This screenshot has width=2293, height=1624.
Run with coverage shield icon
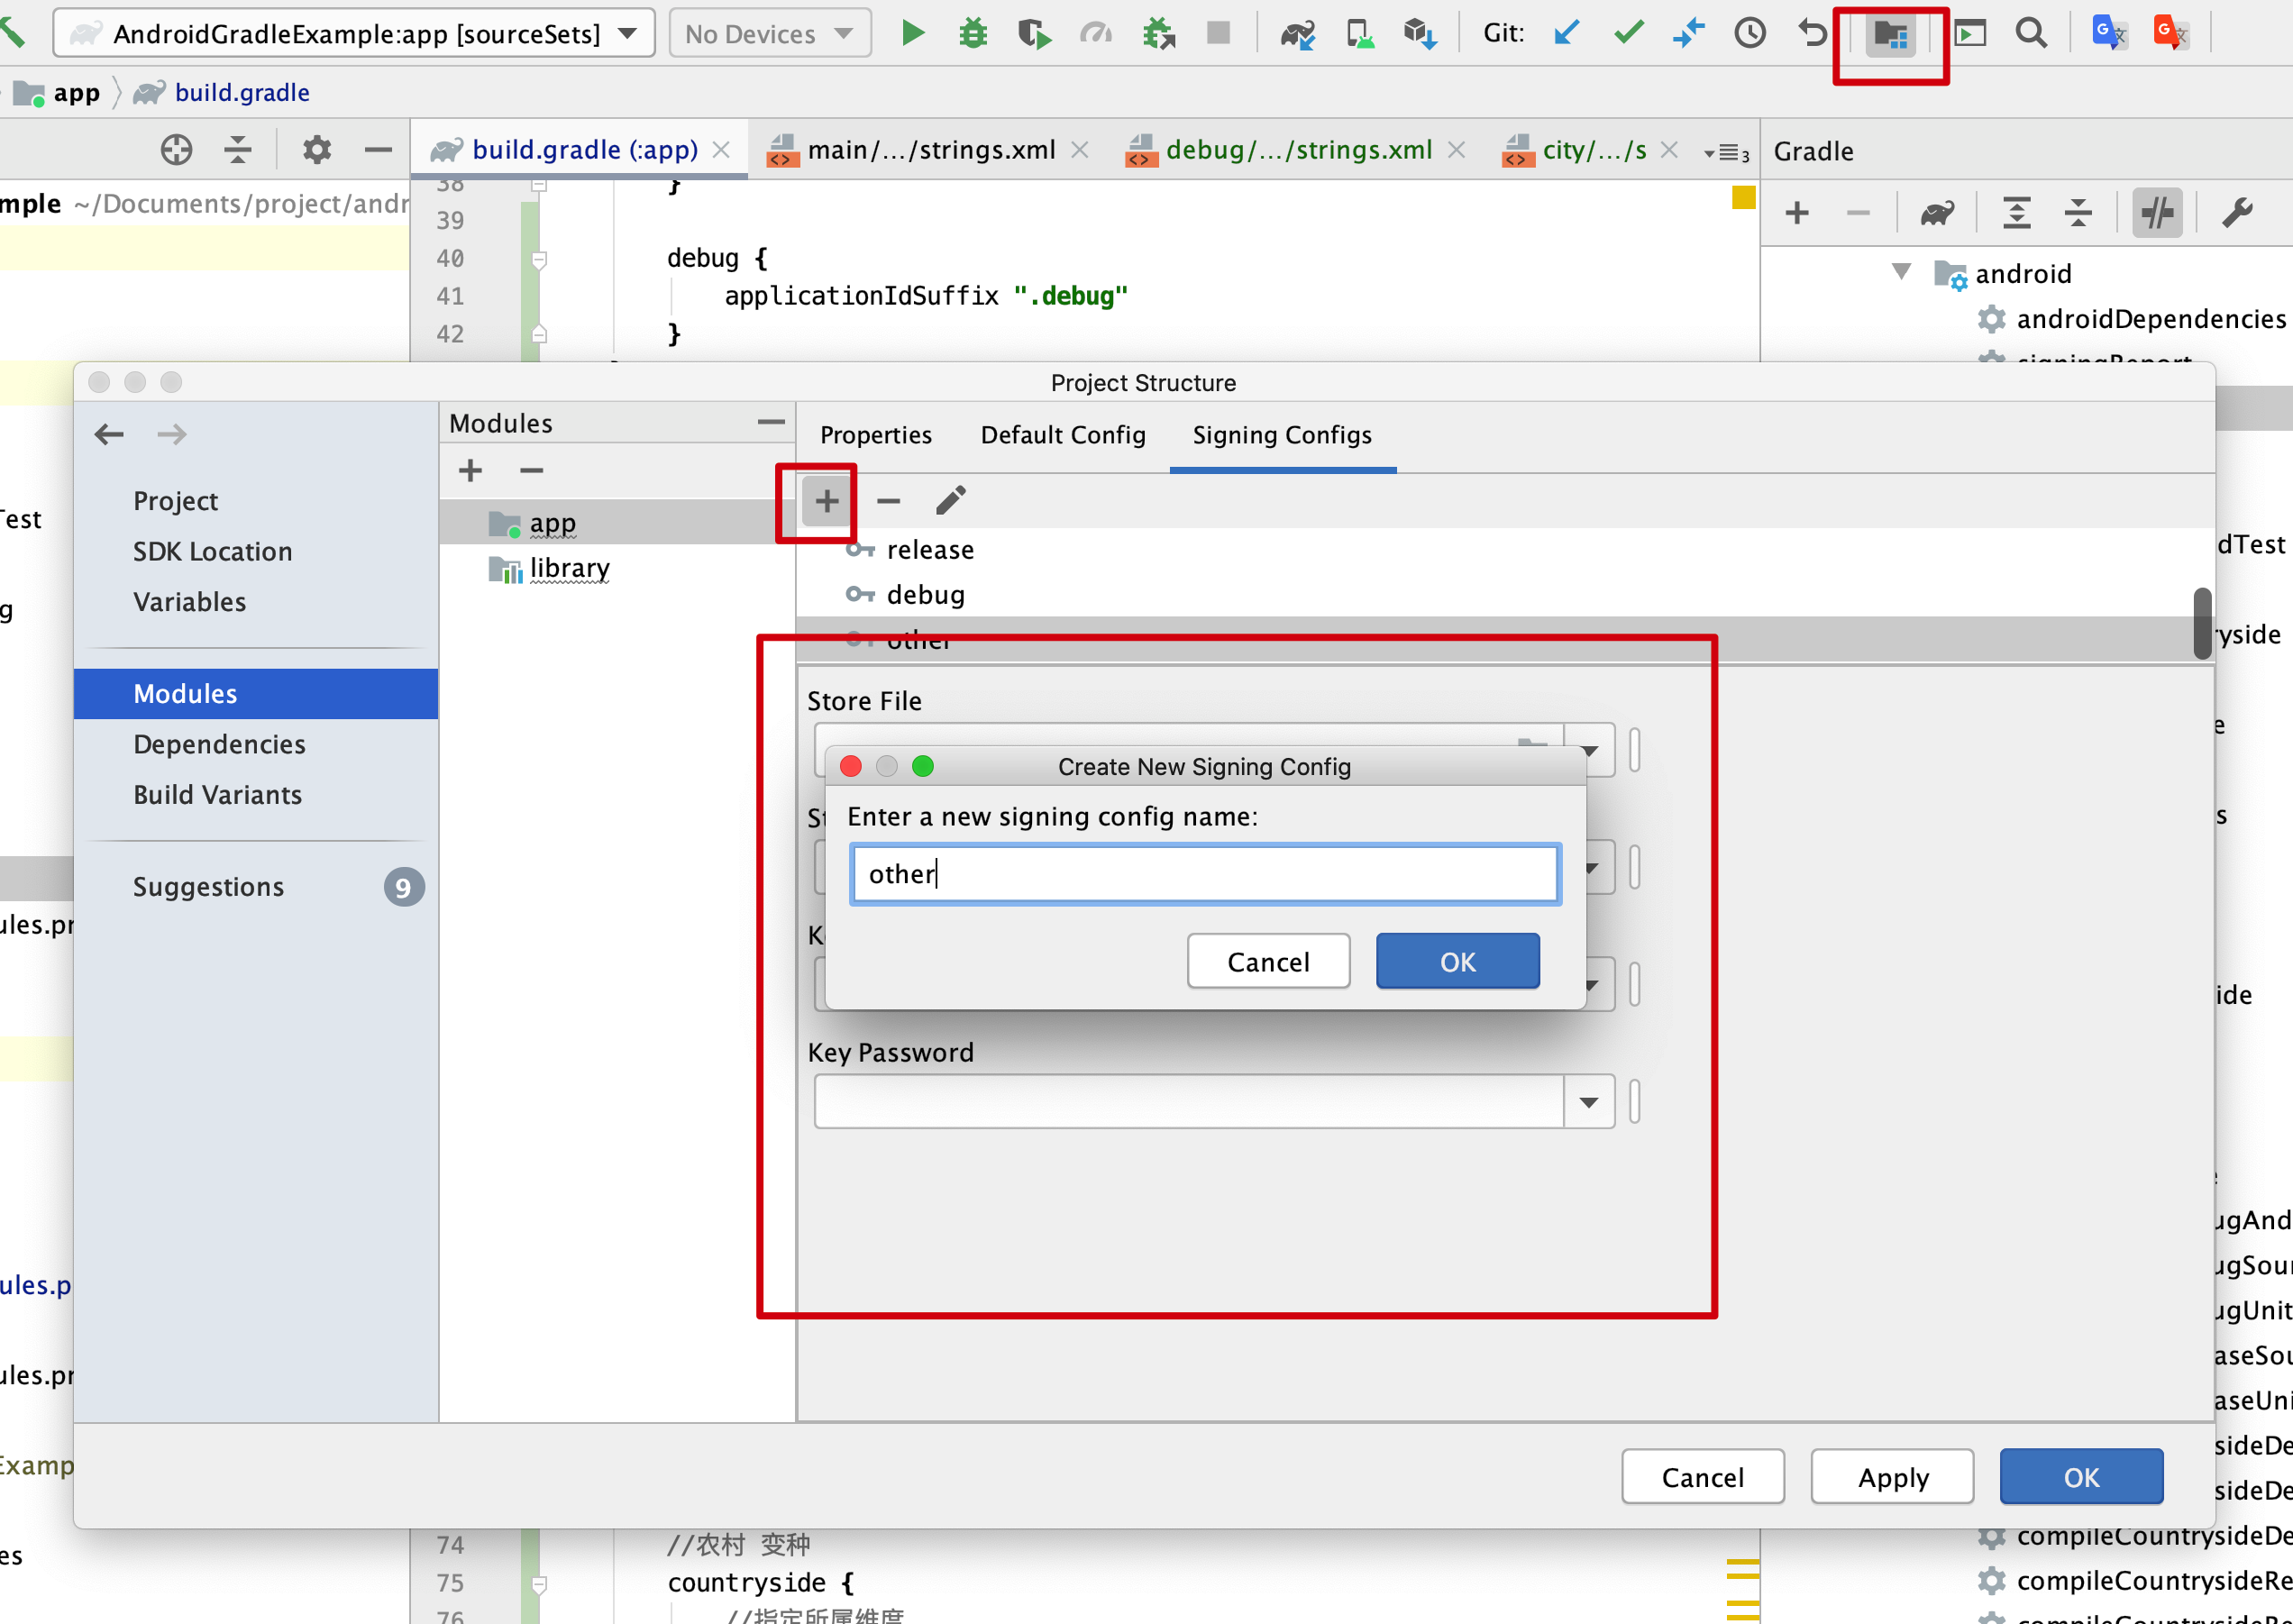(1034, 33)
